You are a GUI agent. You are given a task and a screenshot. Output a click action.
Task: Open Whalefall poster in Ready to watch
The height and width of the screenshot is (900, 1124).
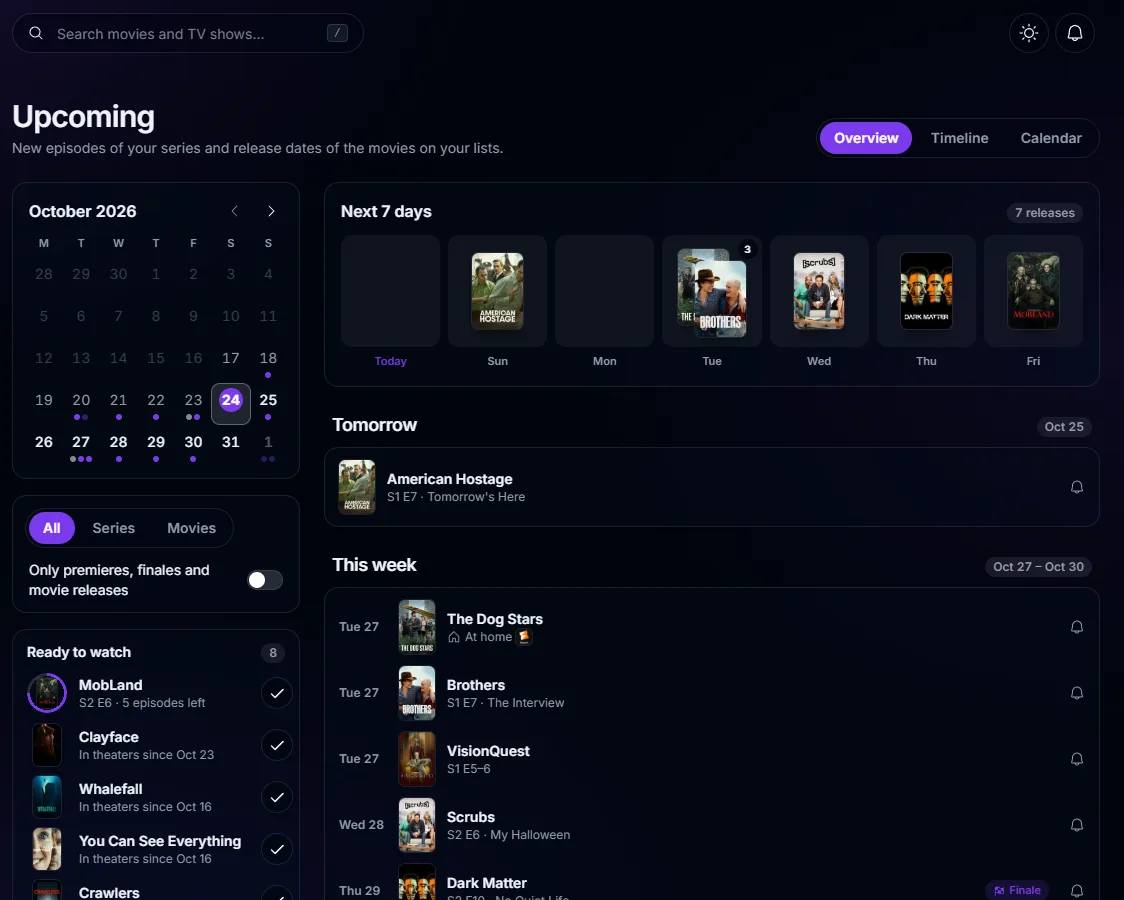47,797
